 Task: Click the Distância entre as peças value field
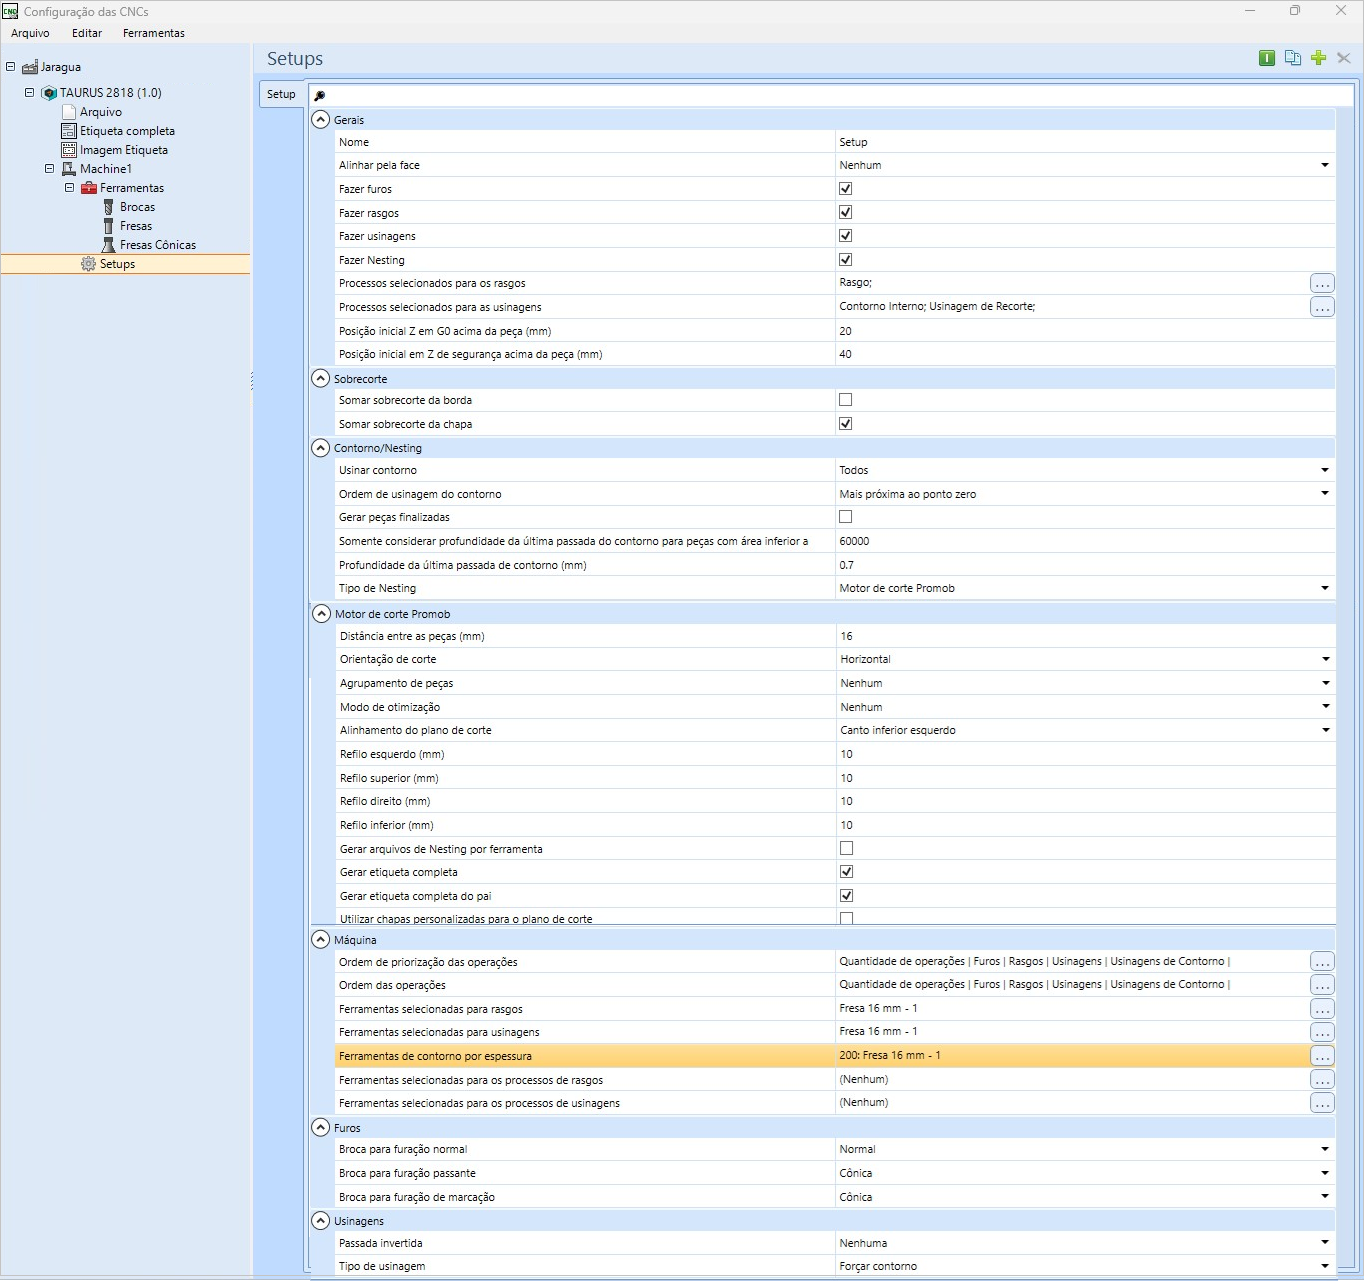(1086, 636)
